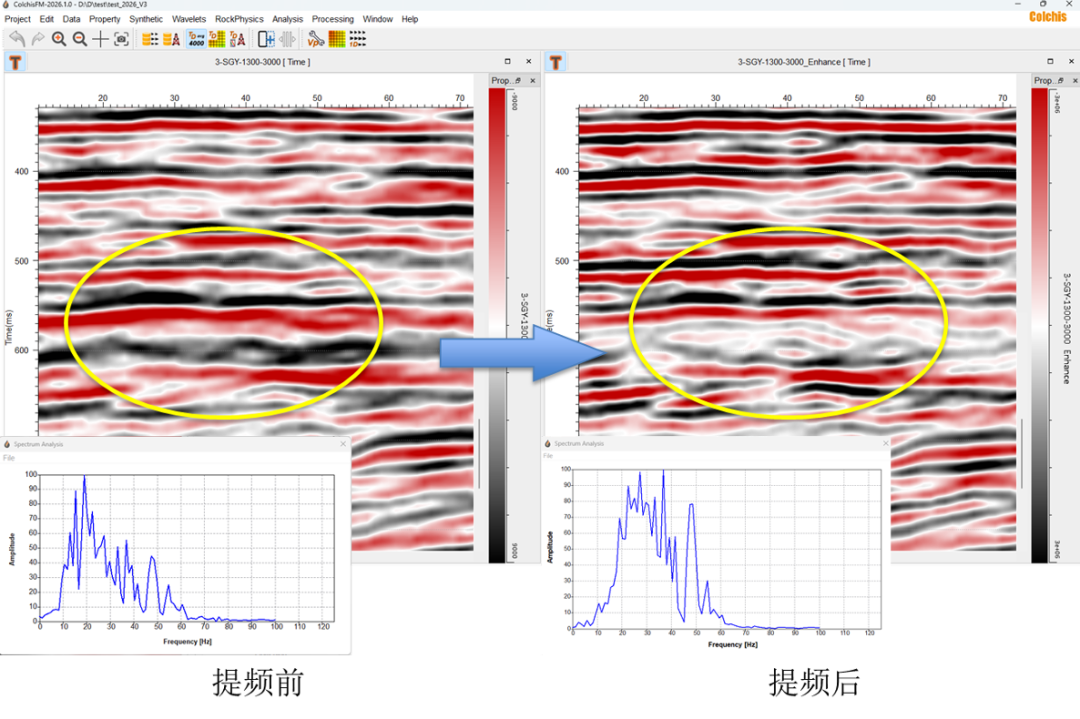Close the right Spectrum Analysis window

pyautogui.click(x=884, y=443)
